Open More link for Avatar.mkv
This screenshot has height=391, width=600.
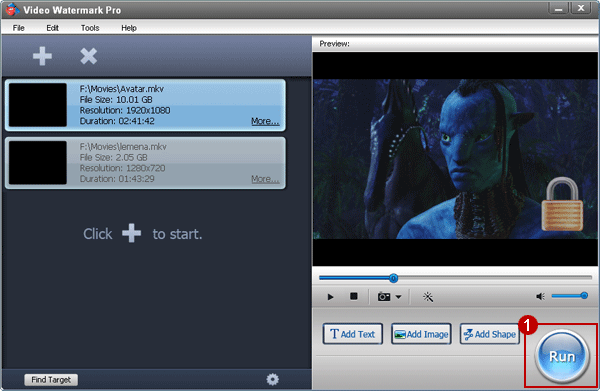[265, 121]
